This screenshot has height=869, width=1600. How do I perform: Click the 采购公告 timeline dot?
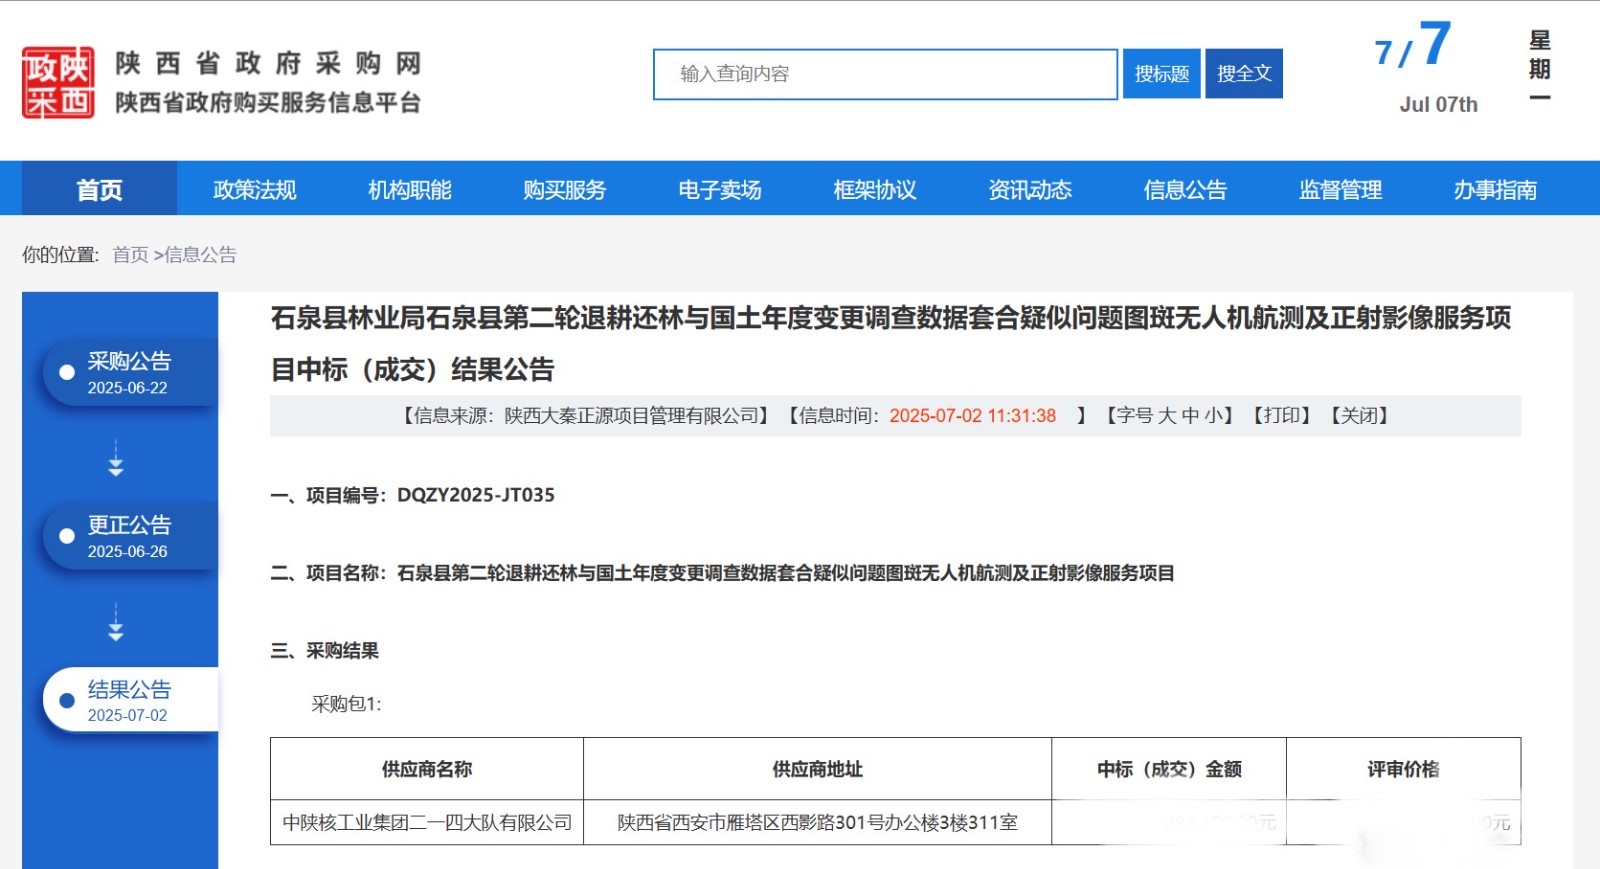[67, 372]
